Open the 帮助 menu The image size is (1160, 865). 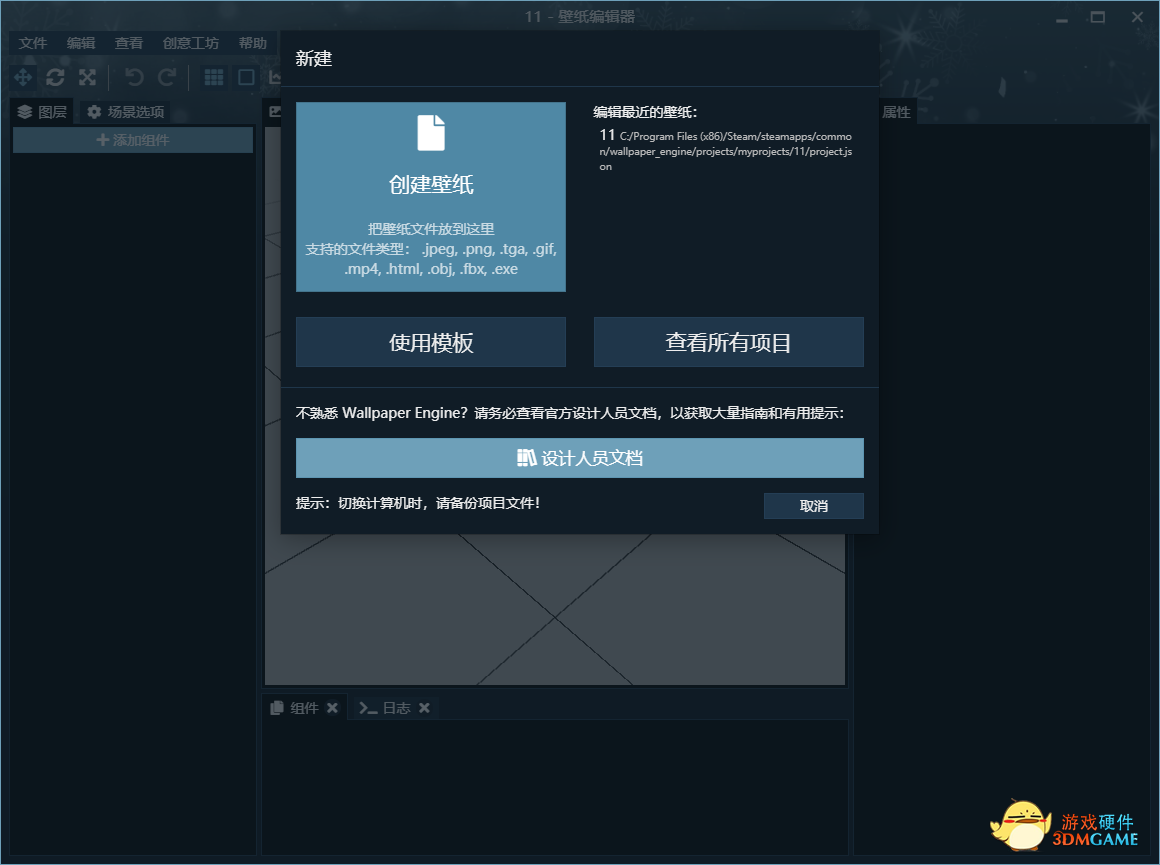[x=252, y=43]
